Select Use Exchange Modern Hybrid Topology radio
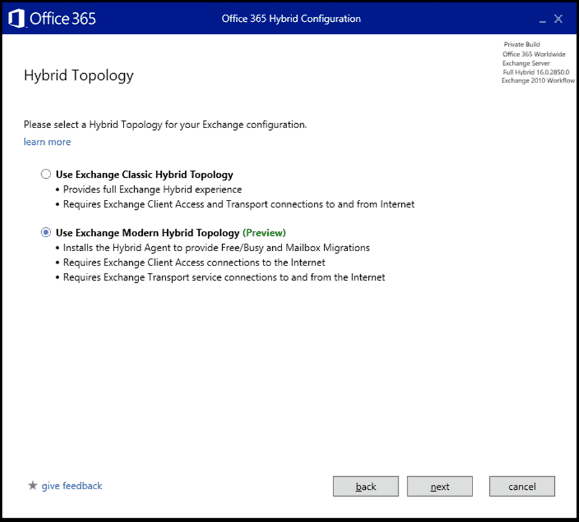 (x=46, y=232)
